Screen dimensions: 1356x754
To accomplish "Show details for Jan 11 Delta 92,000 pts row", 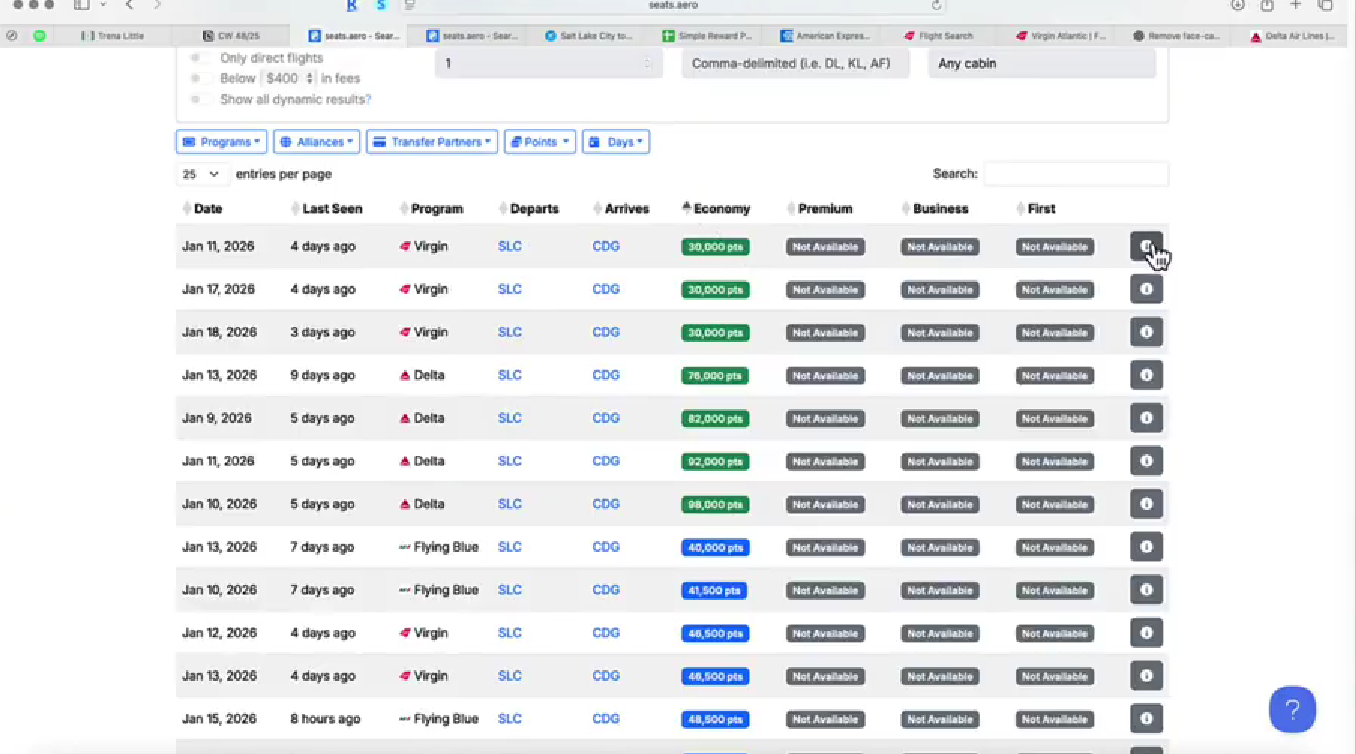I will click(x=1146, y=461).
